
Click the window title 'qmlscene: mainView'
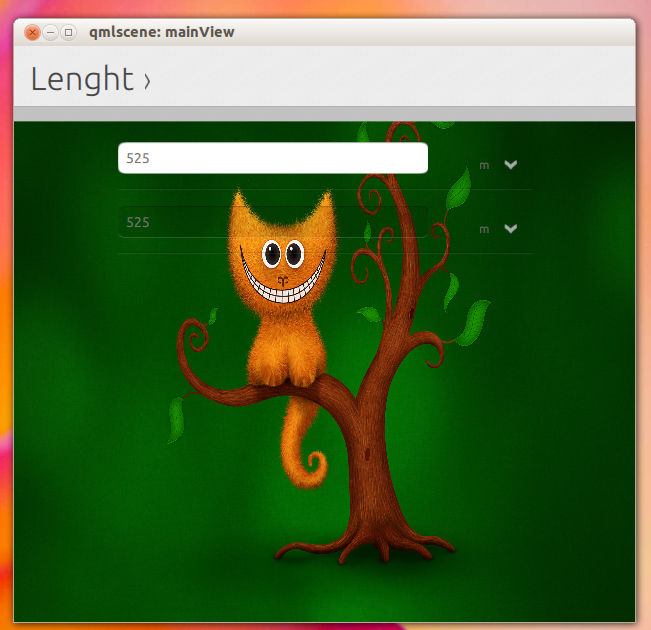162,32
